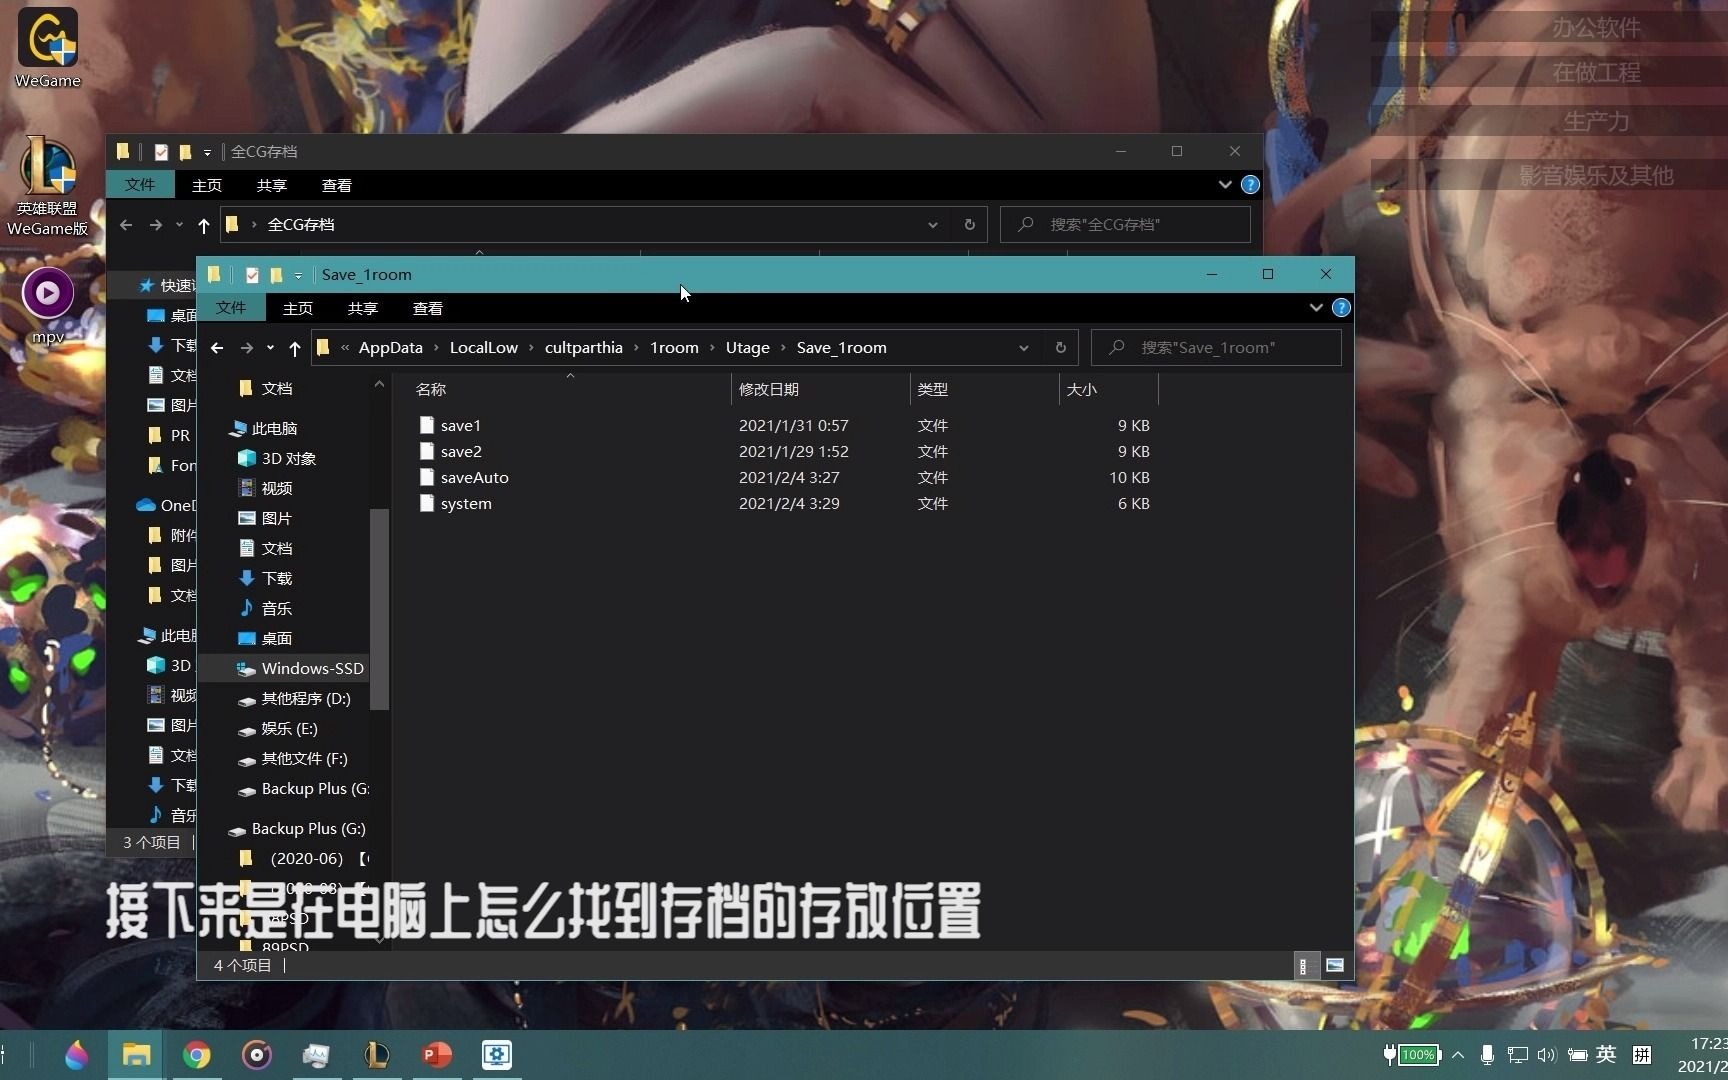Screen dimensions: 1728x1080
Task: Go up one folder in 全CG存档 window
Action: (203, 225)
